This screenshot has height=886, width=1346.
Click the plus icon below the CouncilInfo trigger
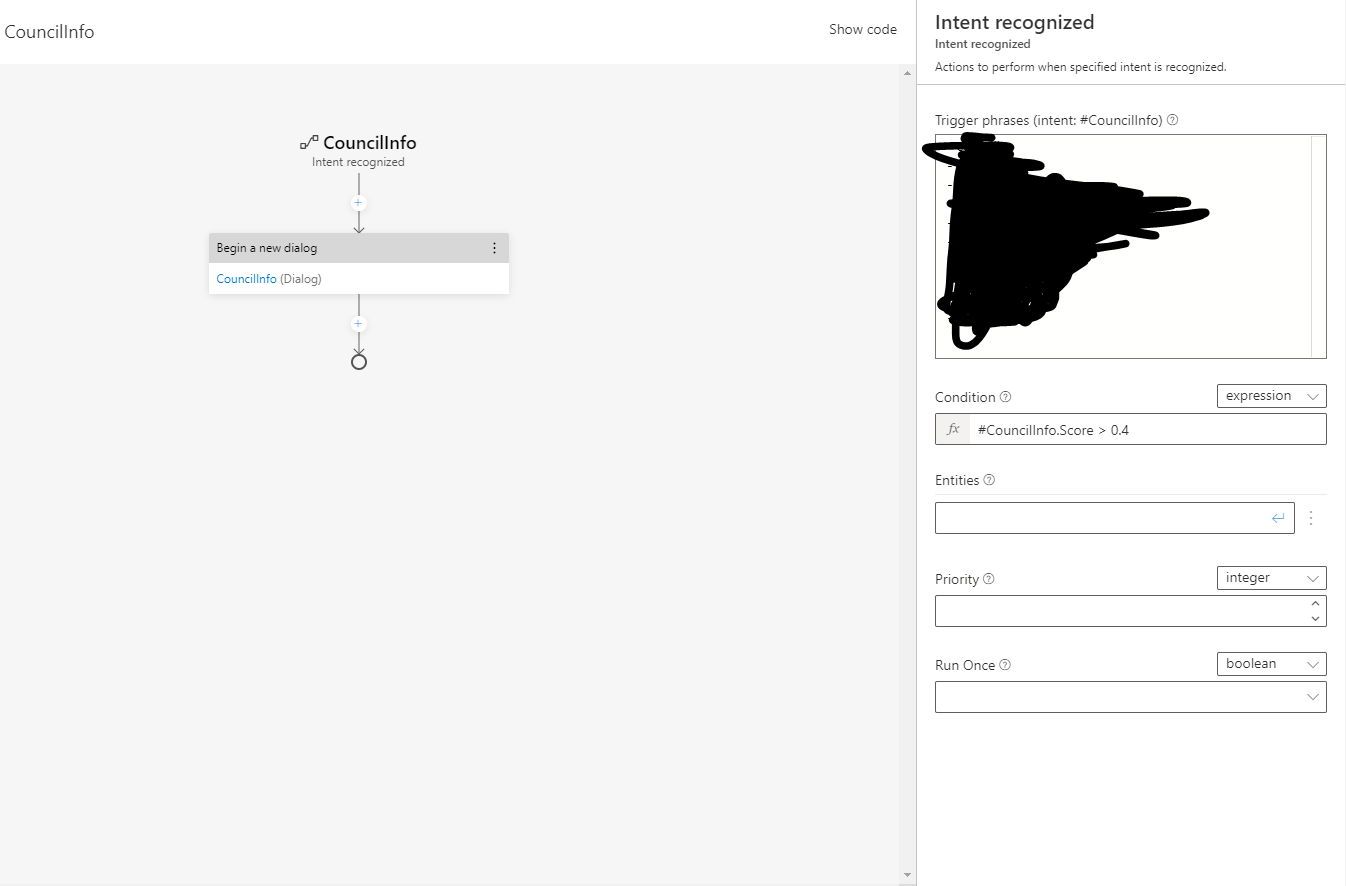point(358,202)
